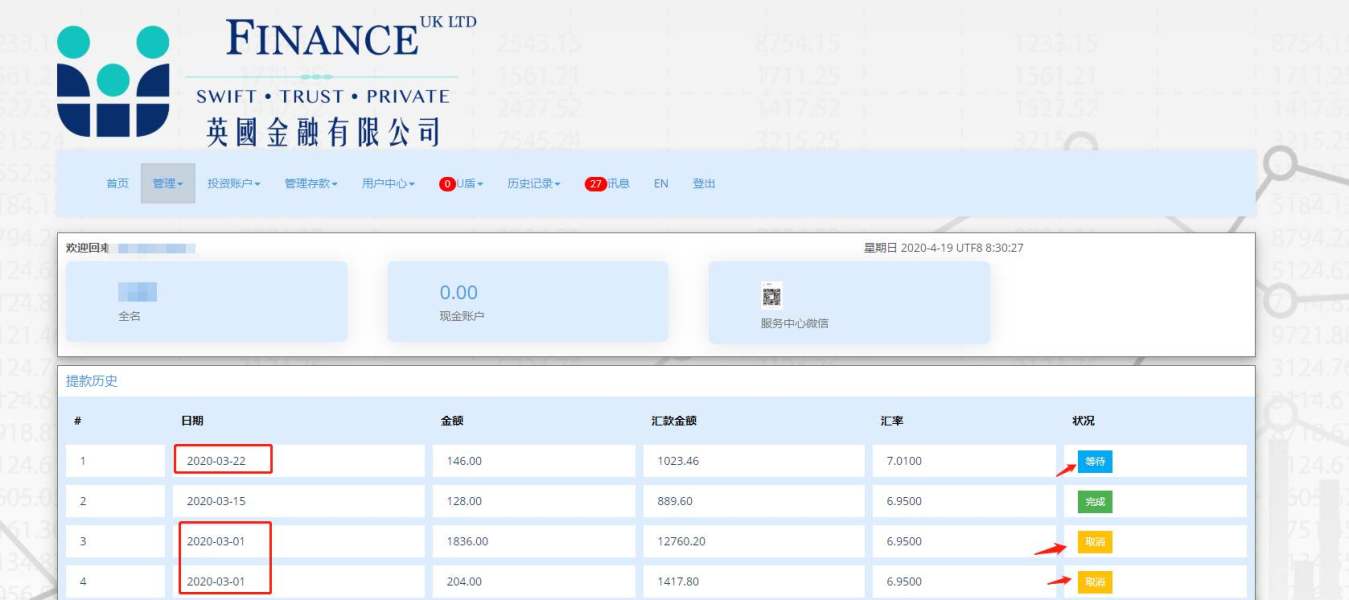Click the 服务中心微信 label
Screen dimensions: 1349x600
click(x=794, y=323)
